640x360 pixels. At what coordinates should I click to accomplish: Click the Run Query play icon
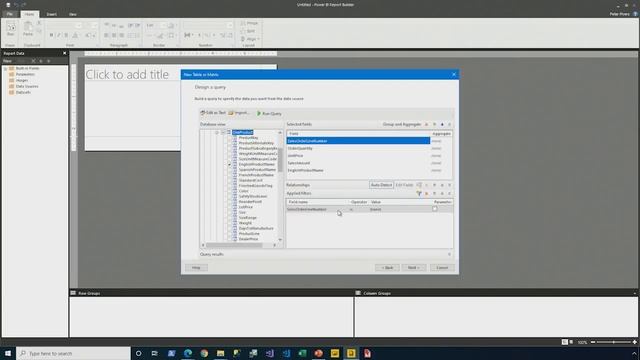[x=259, y=113]
